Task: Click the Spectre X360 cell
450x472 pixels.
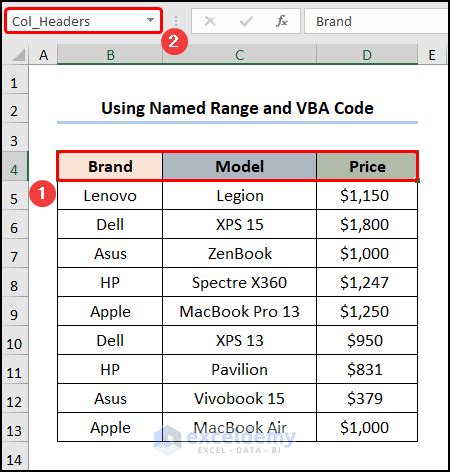Action: pos(239,282)
